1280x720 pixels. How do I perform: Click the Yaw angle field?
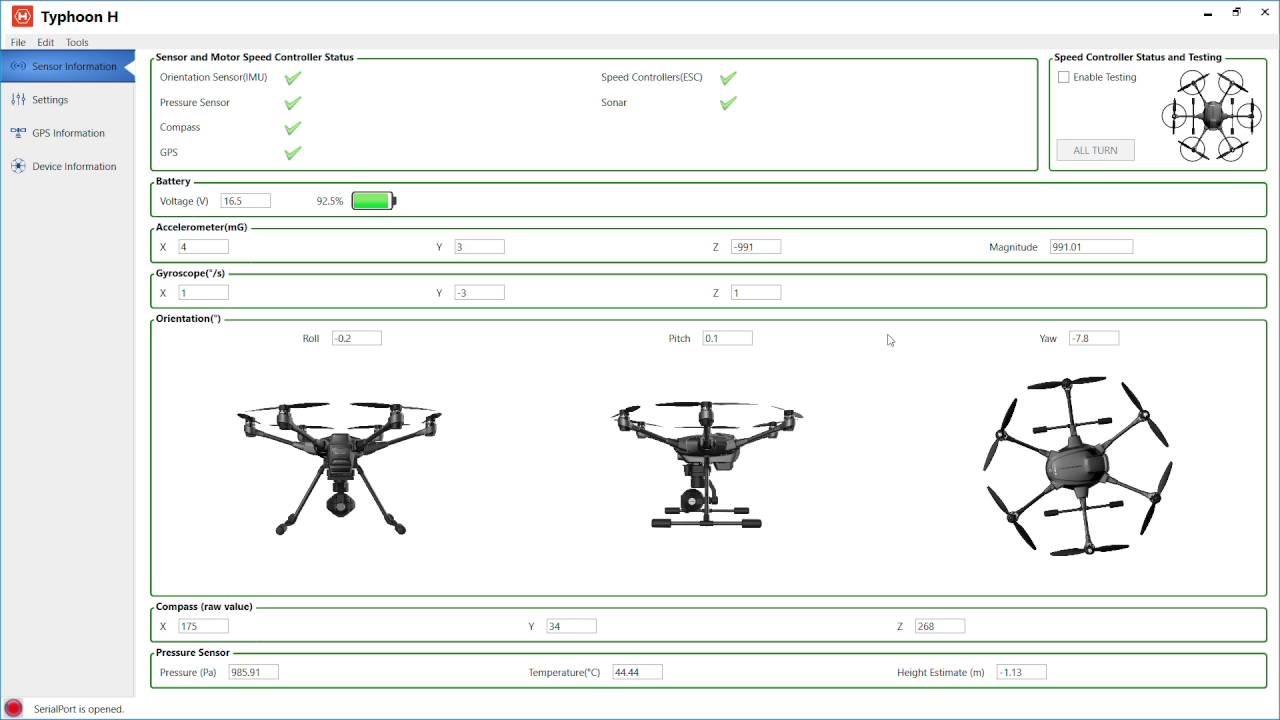click(x=1094, y=338)
